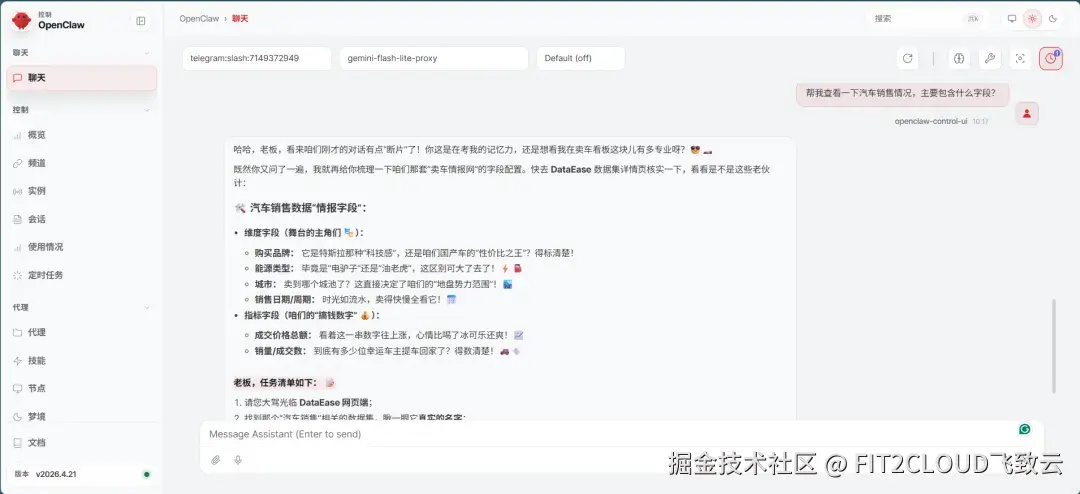Open 定时任务 scheduled tasks in the sidebar
1080x494 pixels.
click(x=81, y=275)
